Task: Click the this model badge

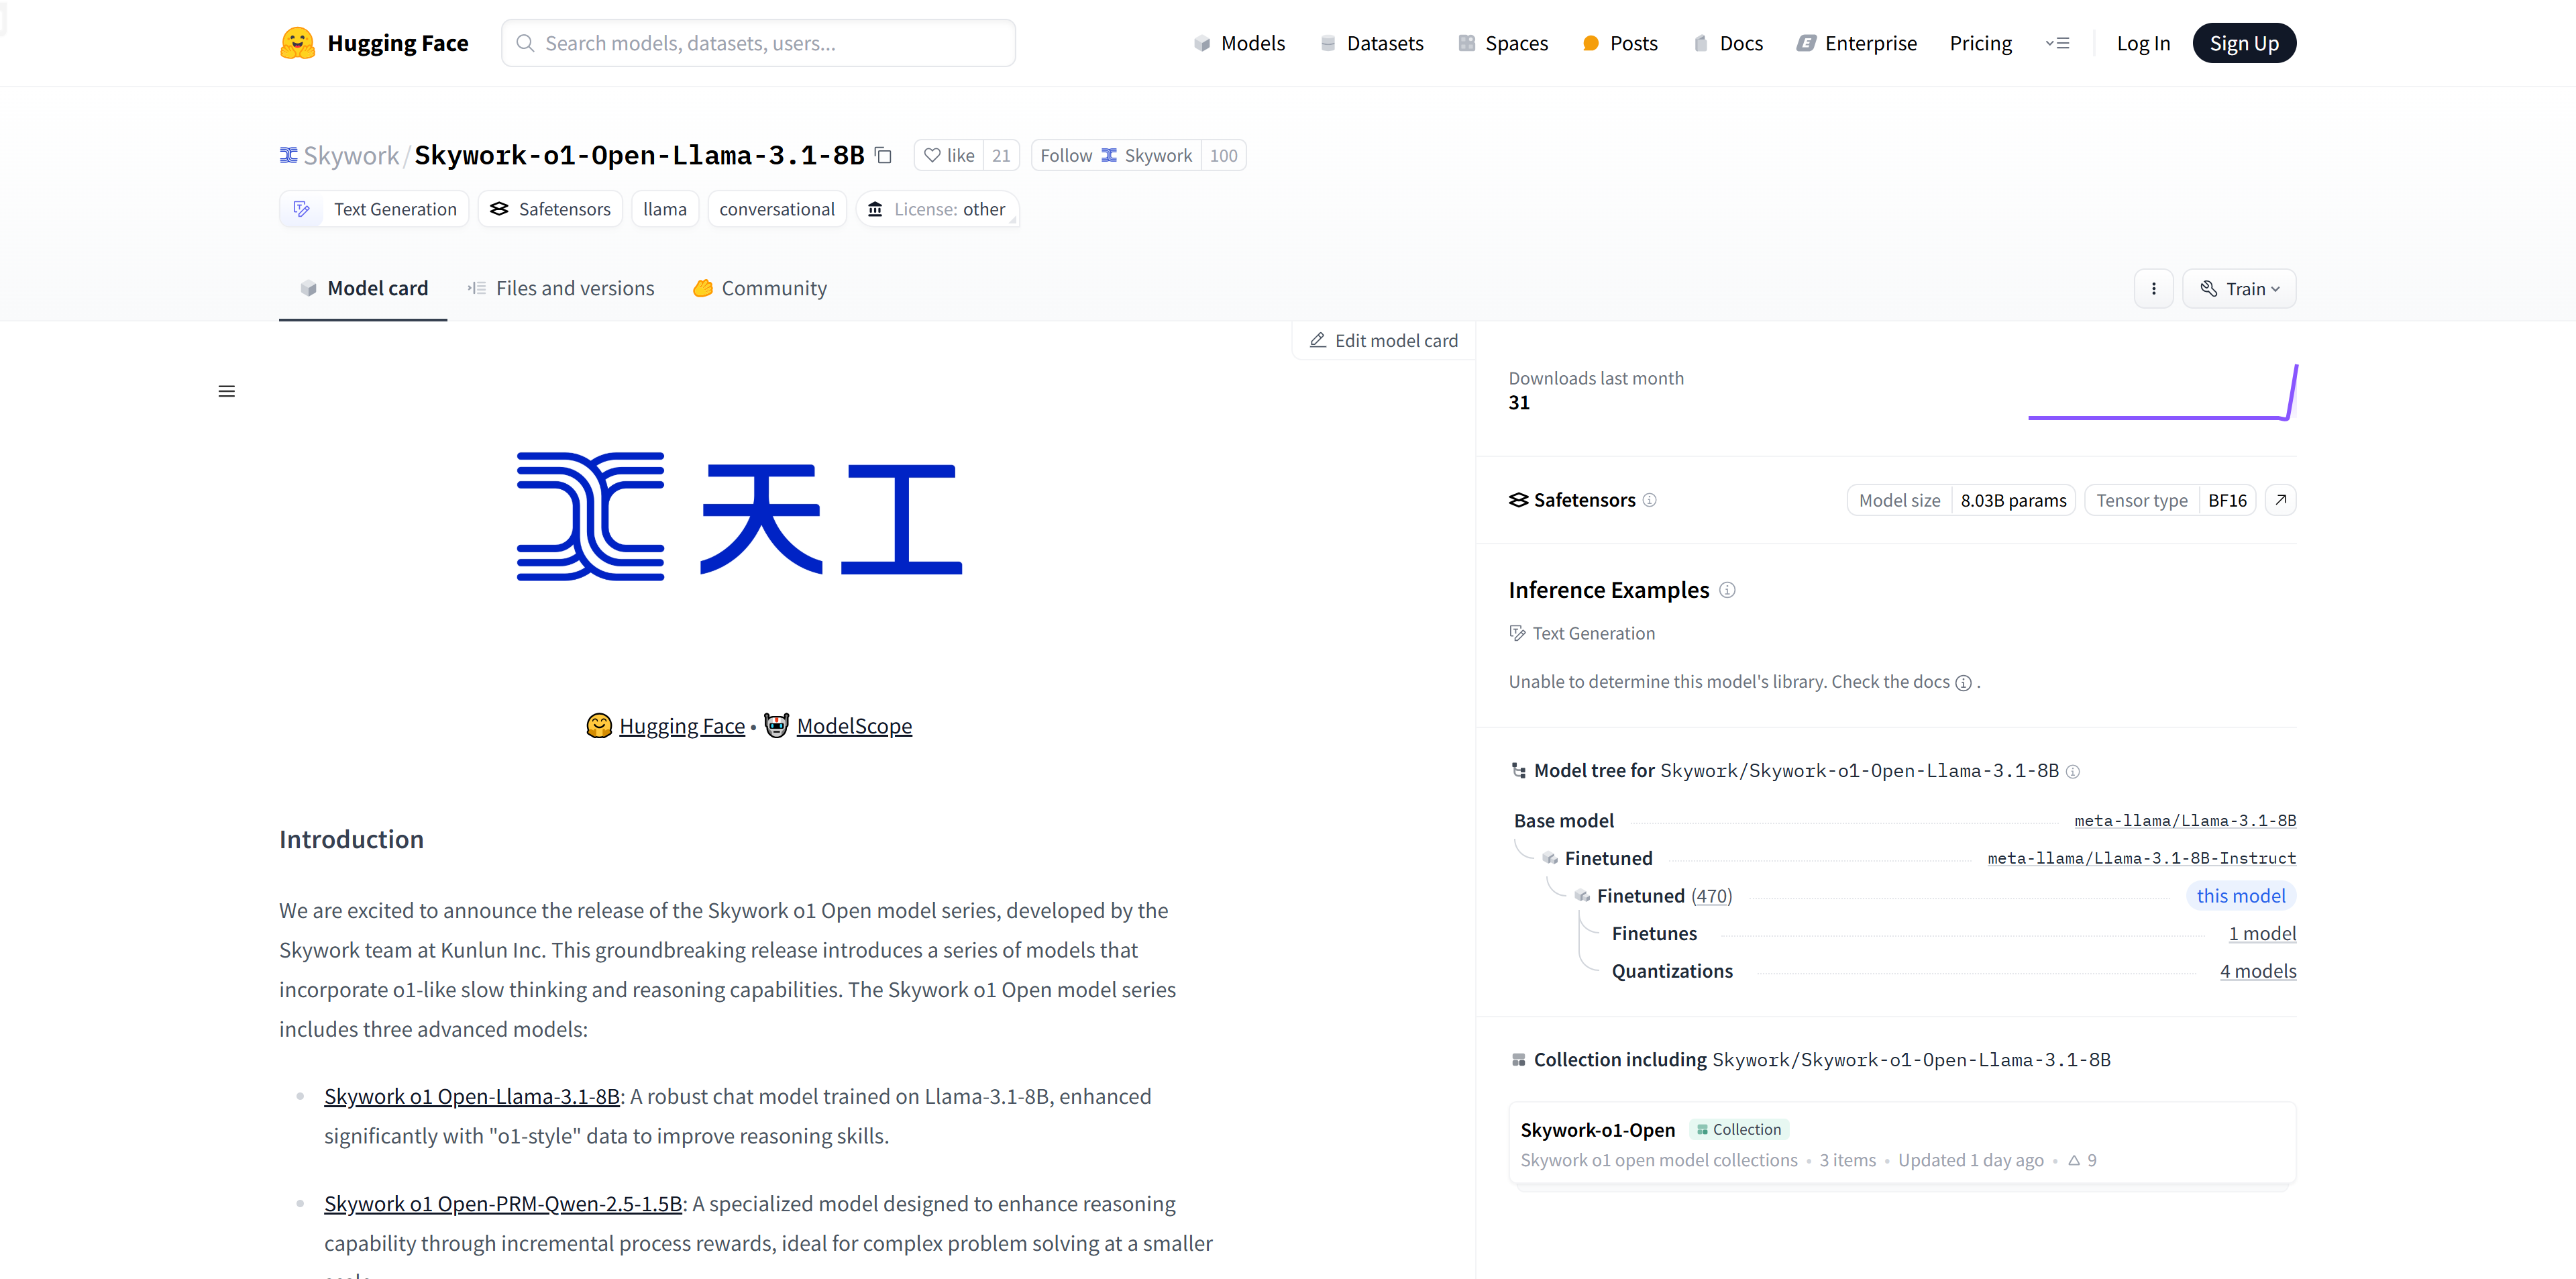Action: (2240, 896)
